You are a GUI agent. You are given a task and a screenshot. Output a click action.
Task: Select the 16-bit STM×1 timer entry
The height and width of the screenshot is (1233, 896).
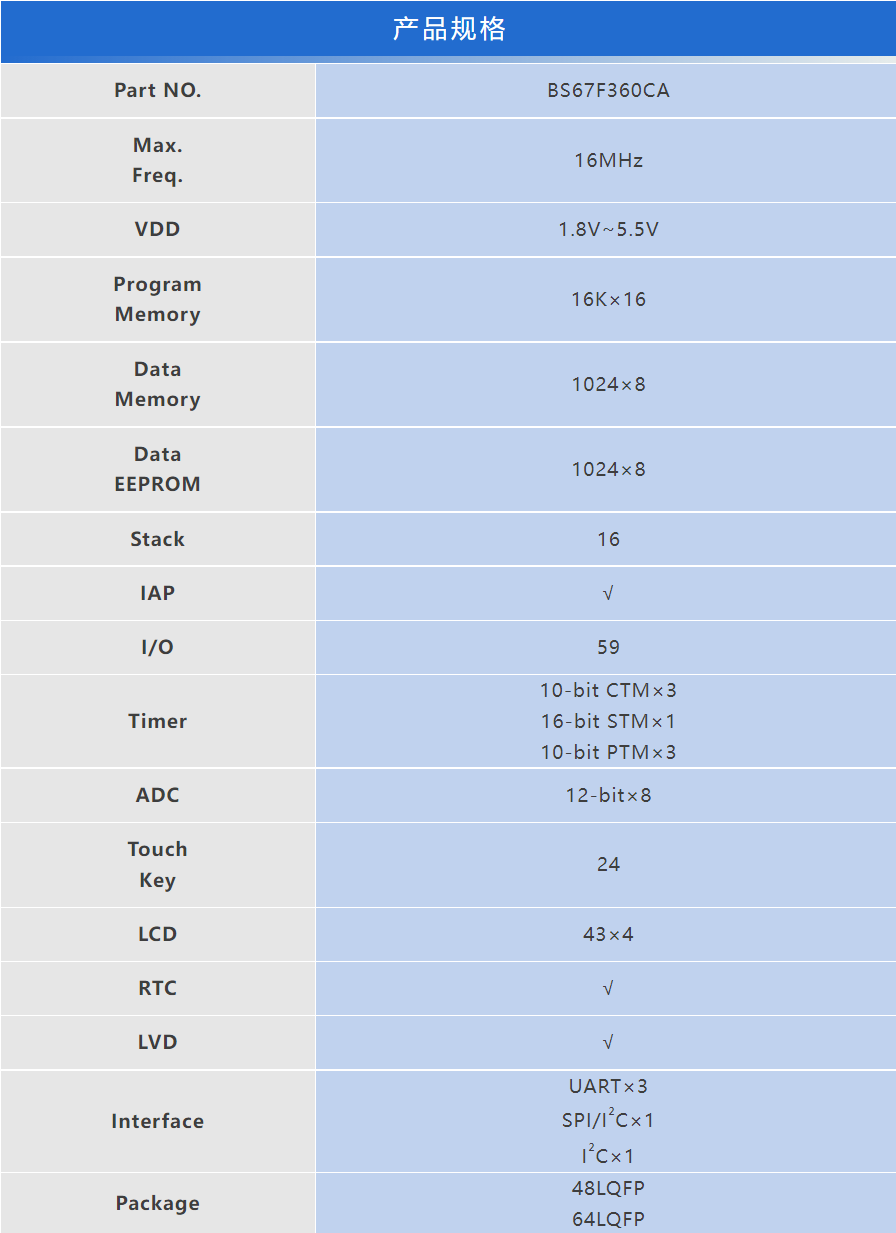click(608, 721)
